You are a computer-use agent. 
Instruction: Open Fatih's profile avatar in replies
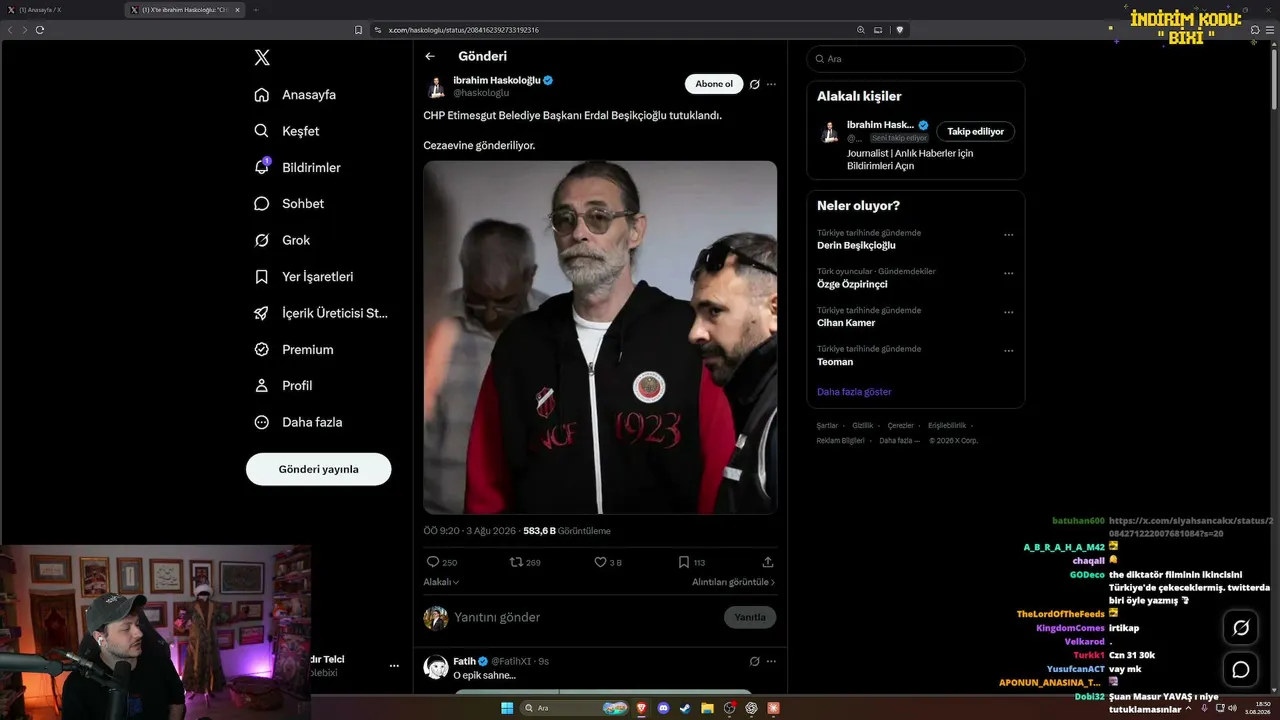point(436,667)
